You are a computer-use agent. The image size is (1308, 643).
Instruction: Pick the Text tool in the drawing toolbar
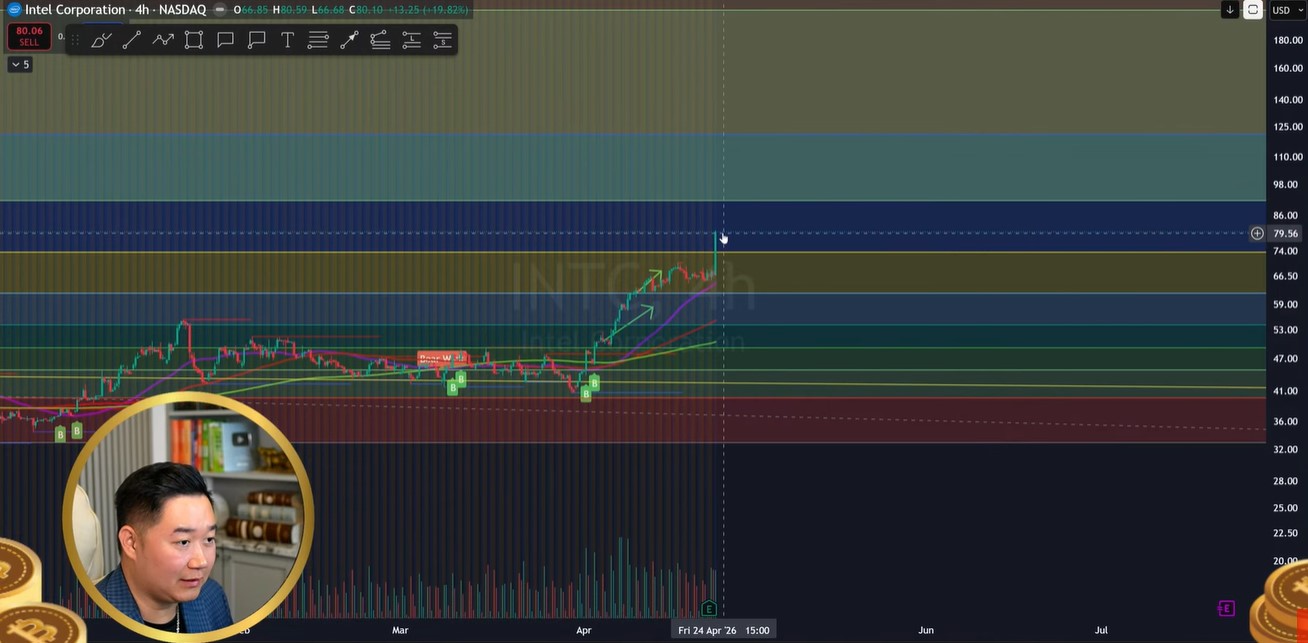point(287,40)
